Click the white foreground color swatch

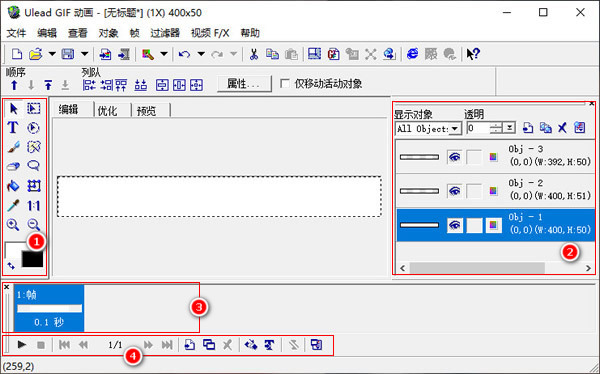[x=13, y=250]
